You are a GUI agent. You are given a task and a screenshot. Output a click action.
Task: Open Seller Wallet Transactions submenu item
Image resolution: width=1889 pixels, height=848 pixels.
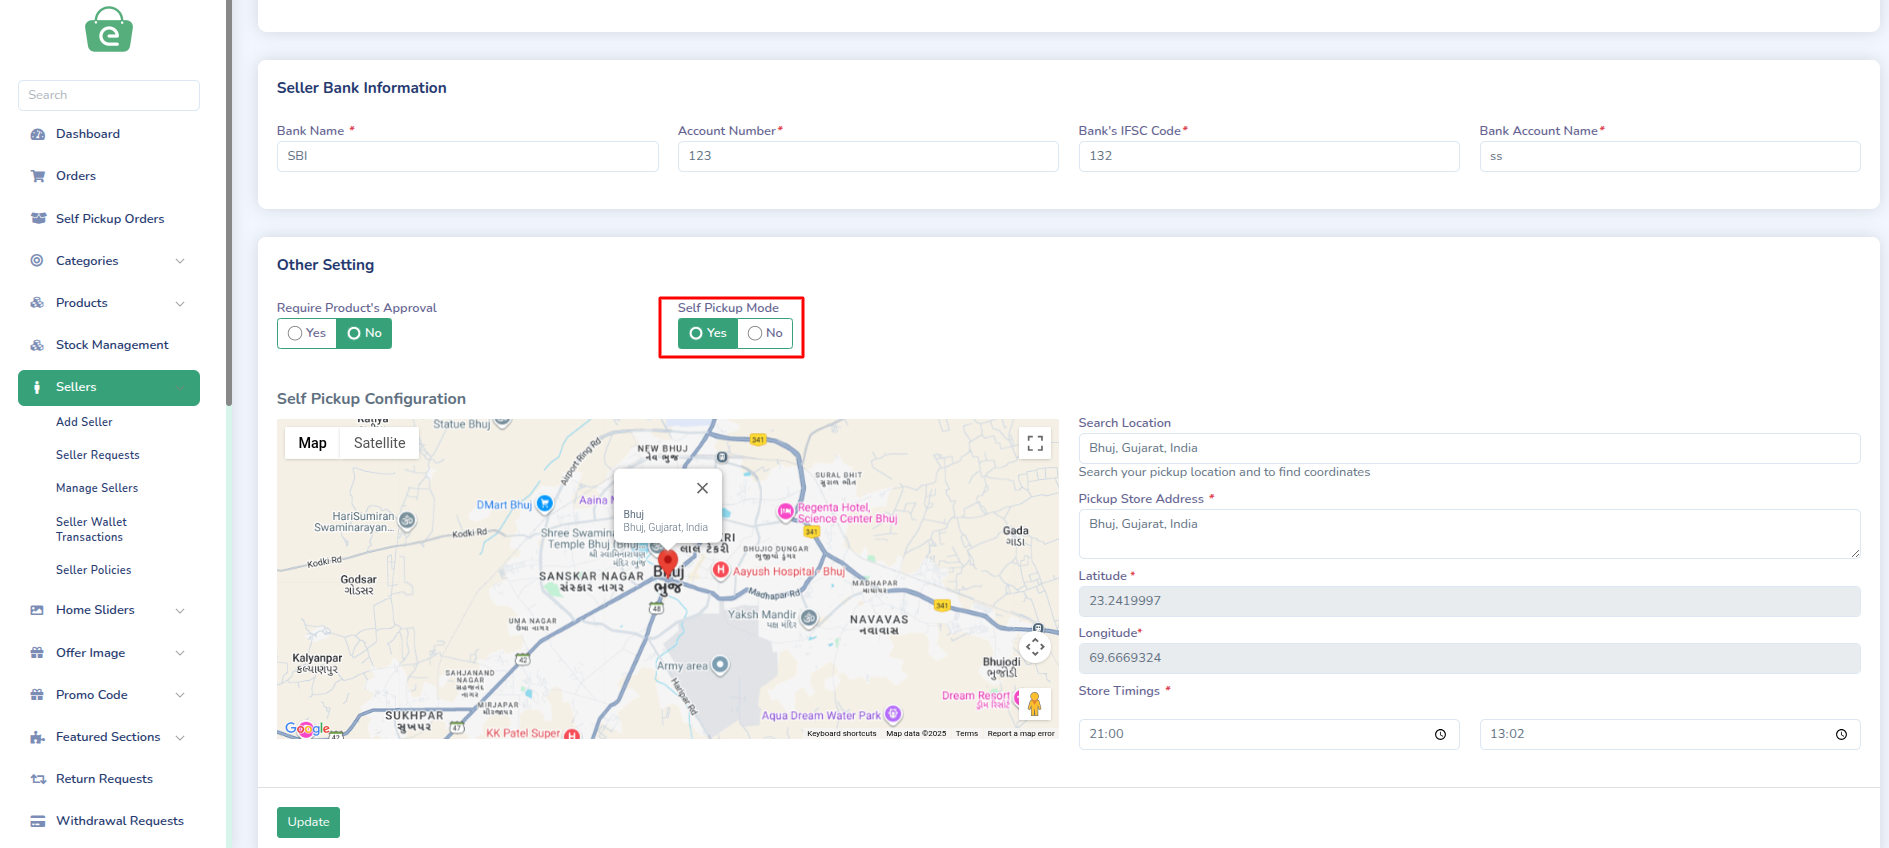click(91, 529)
